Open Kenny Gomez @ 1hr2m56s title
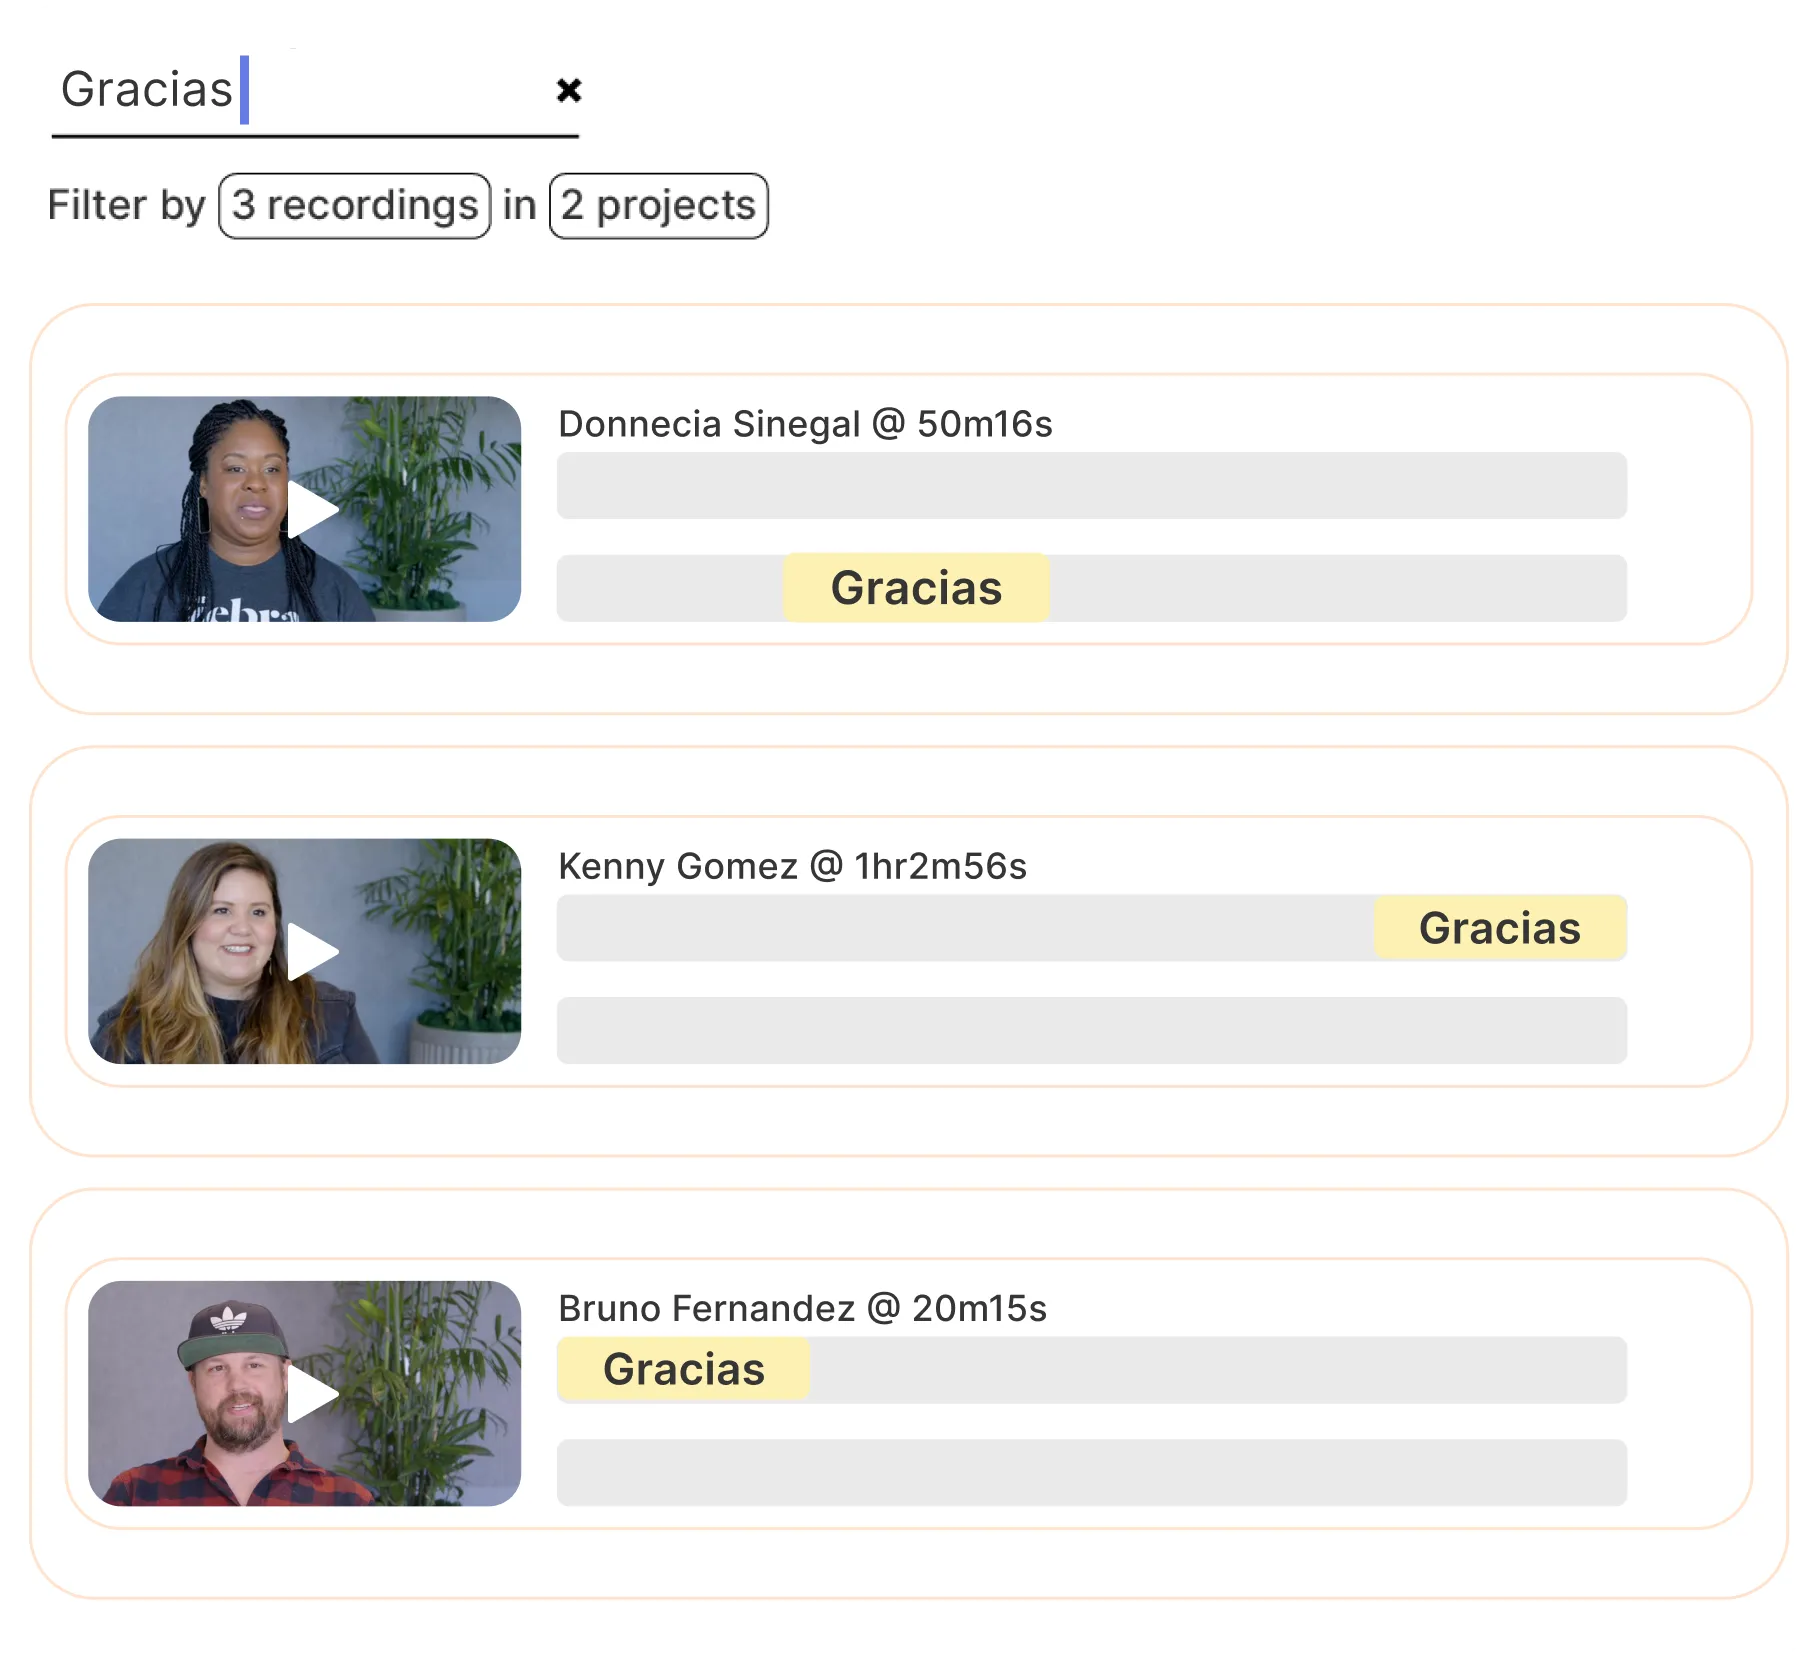This screenshot has height=1668, width=1818. pos(792,866)
